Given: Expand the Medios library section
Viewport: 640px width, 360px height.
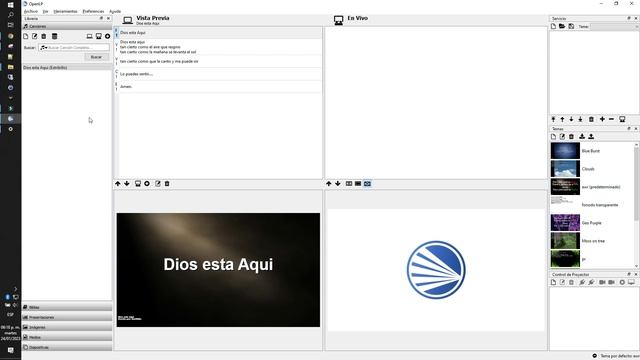Looking at the screenshot, I should click(67, 337).
